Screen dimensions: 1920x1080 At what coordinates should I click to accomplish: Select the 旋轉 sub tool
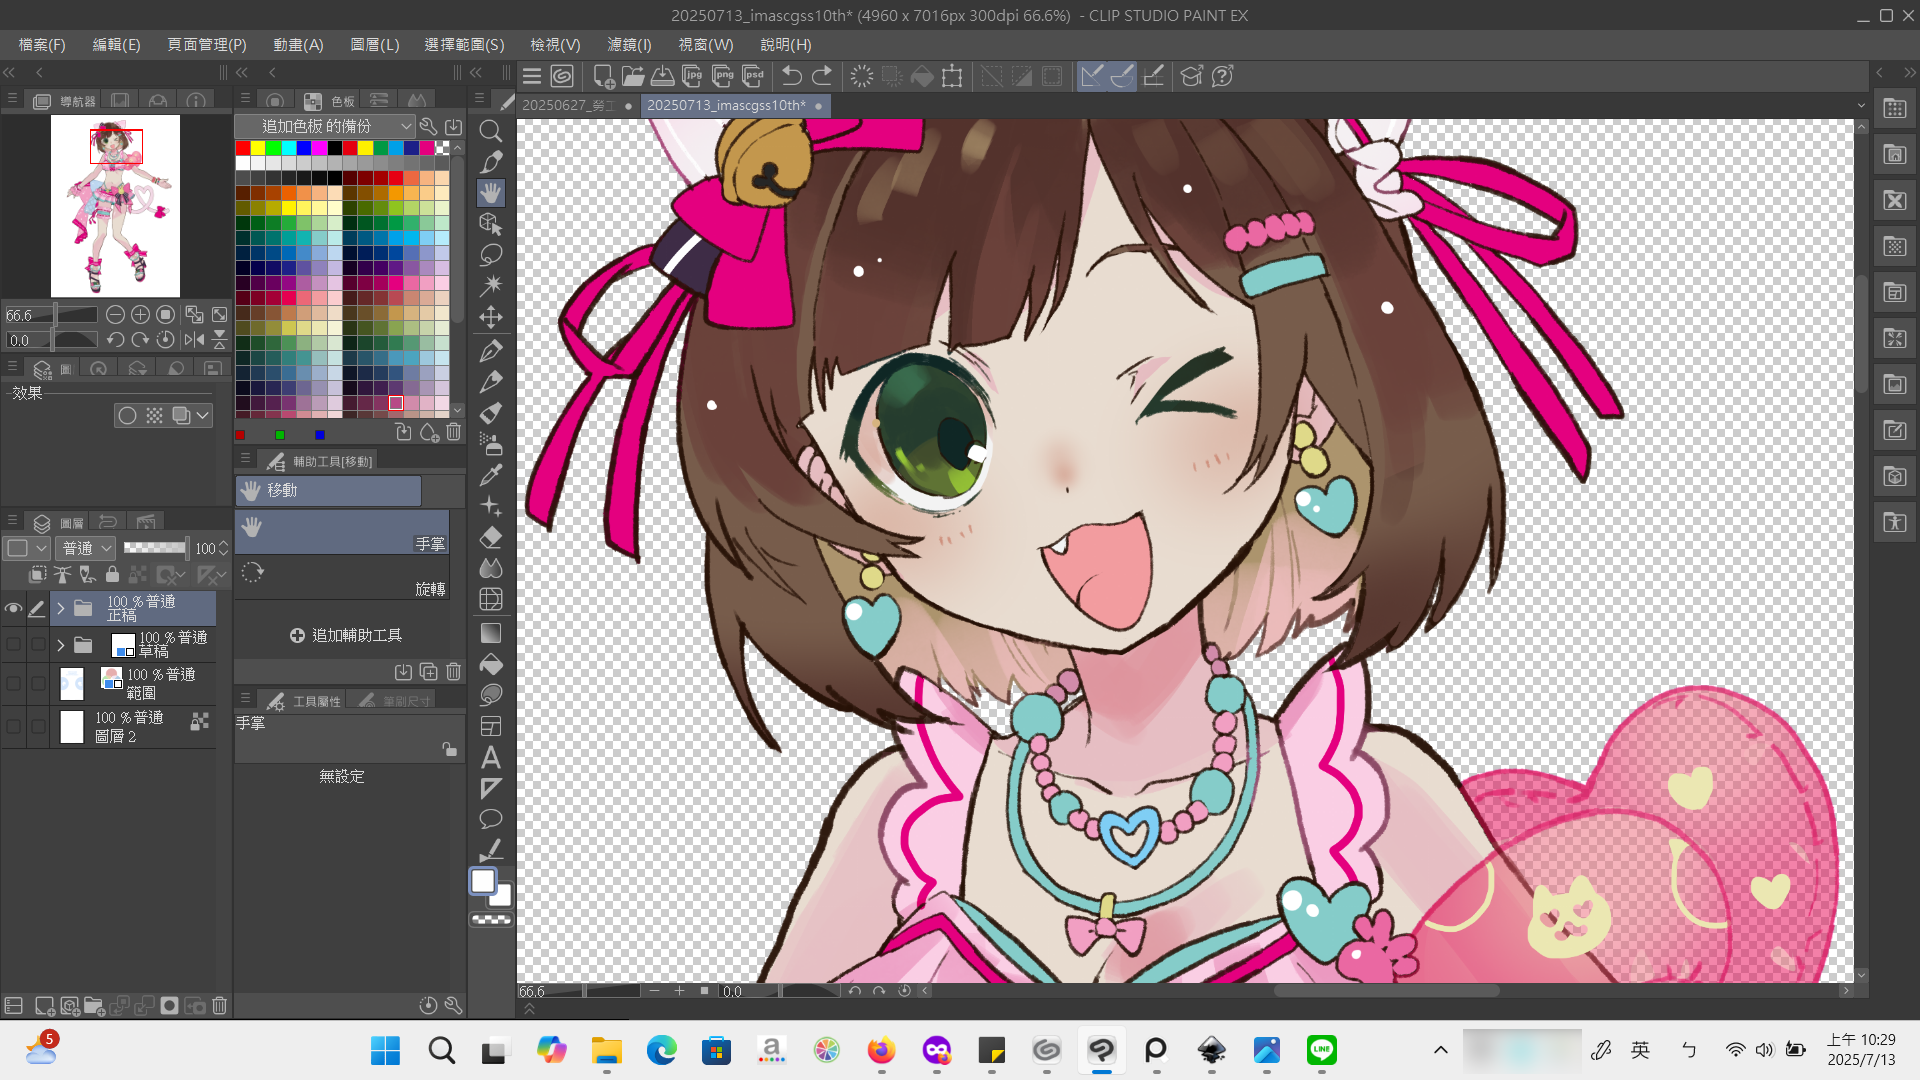[x=342, y=578]
